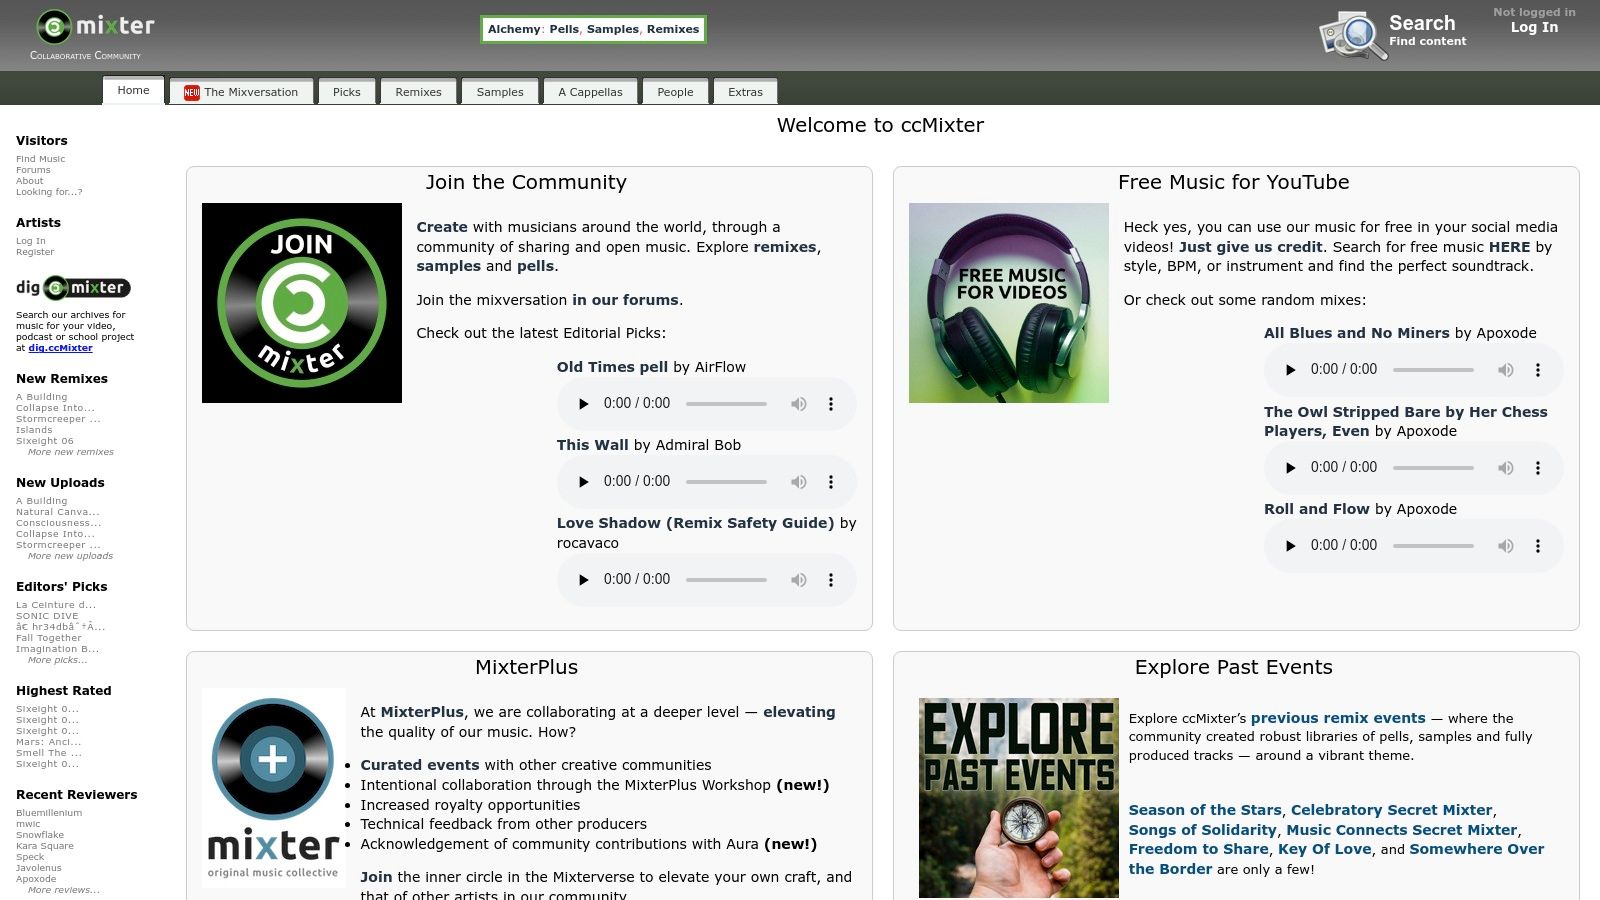Open Key Of Love event link
The height and width of the screenshot is (900, 1600).
pyautogui.click(x=1325, y=849)
